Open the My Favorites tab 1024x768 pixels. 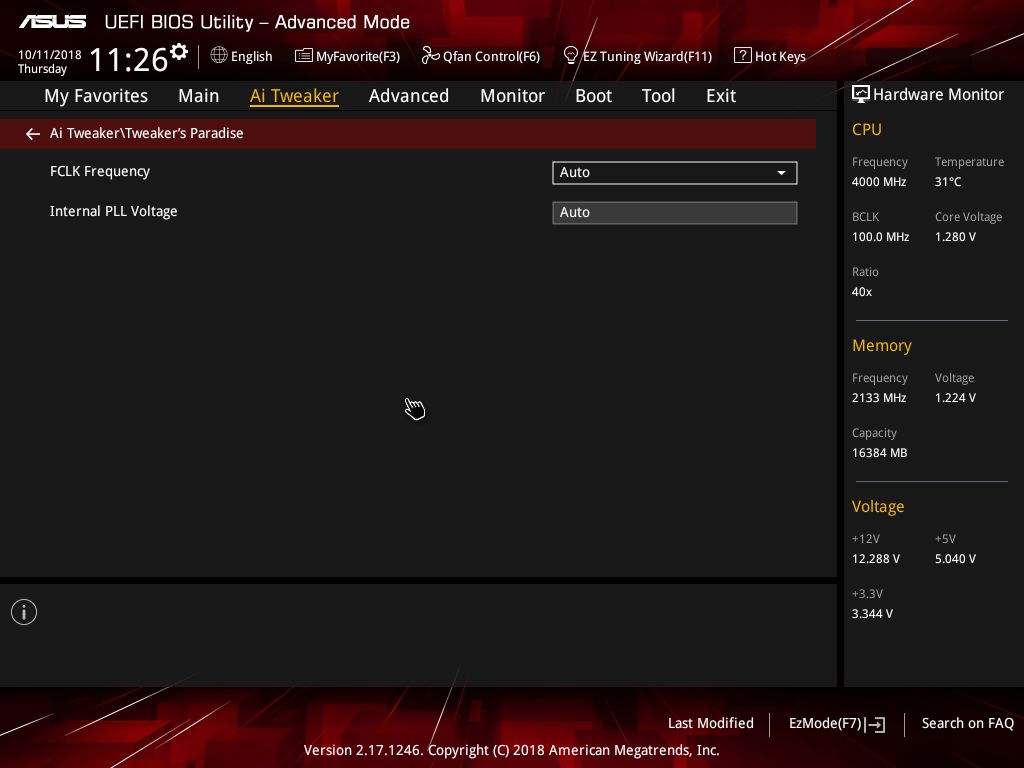(96, 96)
